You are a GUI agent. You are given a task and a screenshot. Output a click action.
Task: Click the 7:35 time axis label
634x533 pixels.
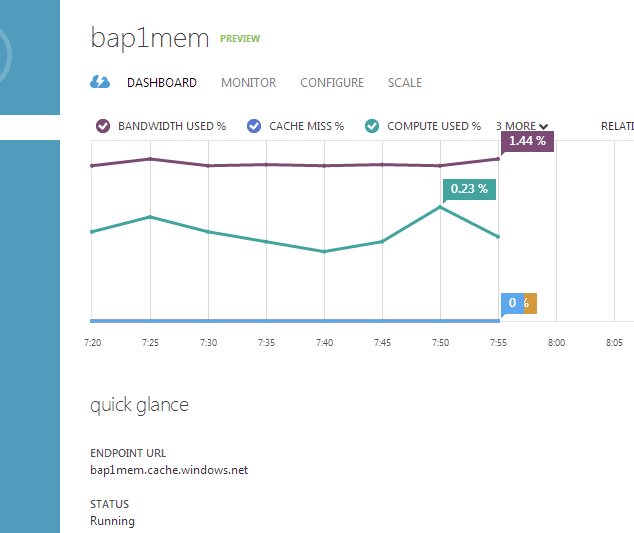(x=266, y=343)
